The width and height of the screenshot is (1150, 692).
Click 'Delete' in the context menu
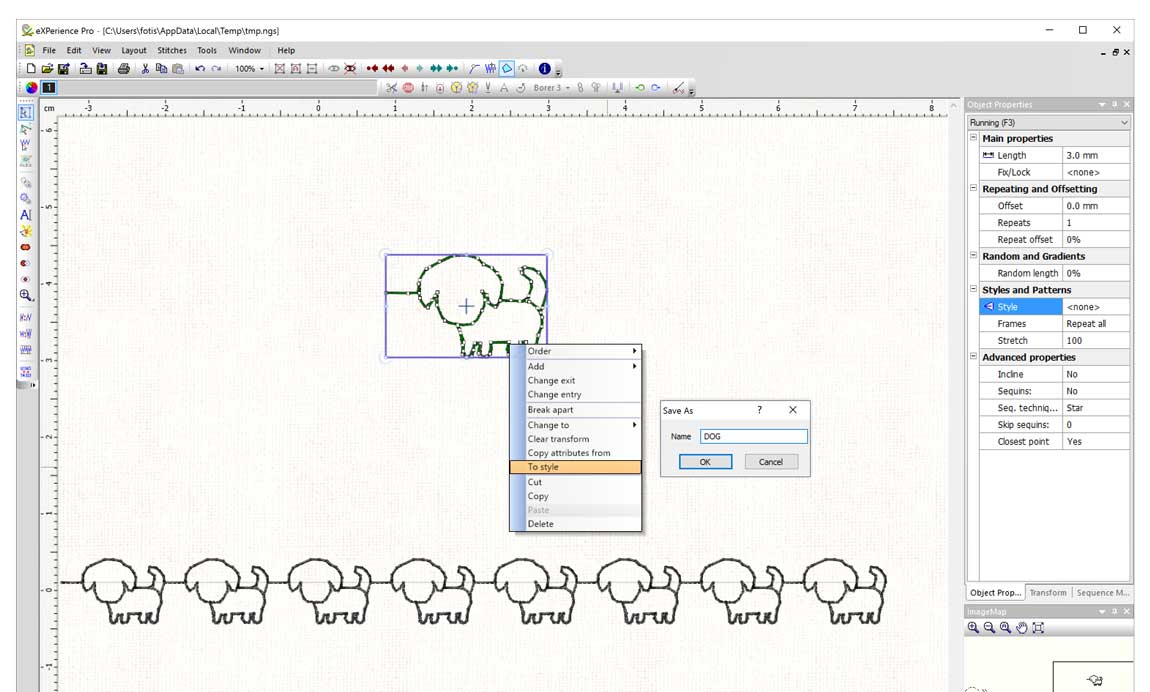pos(575,524)
